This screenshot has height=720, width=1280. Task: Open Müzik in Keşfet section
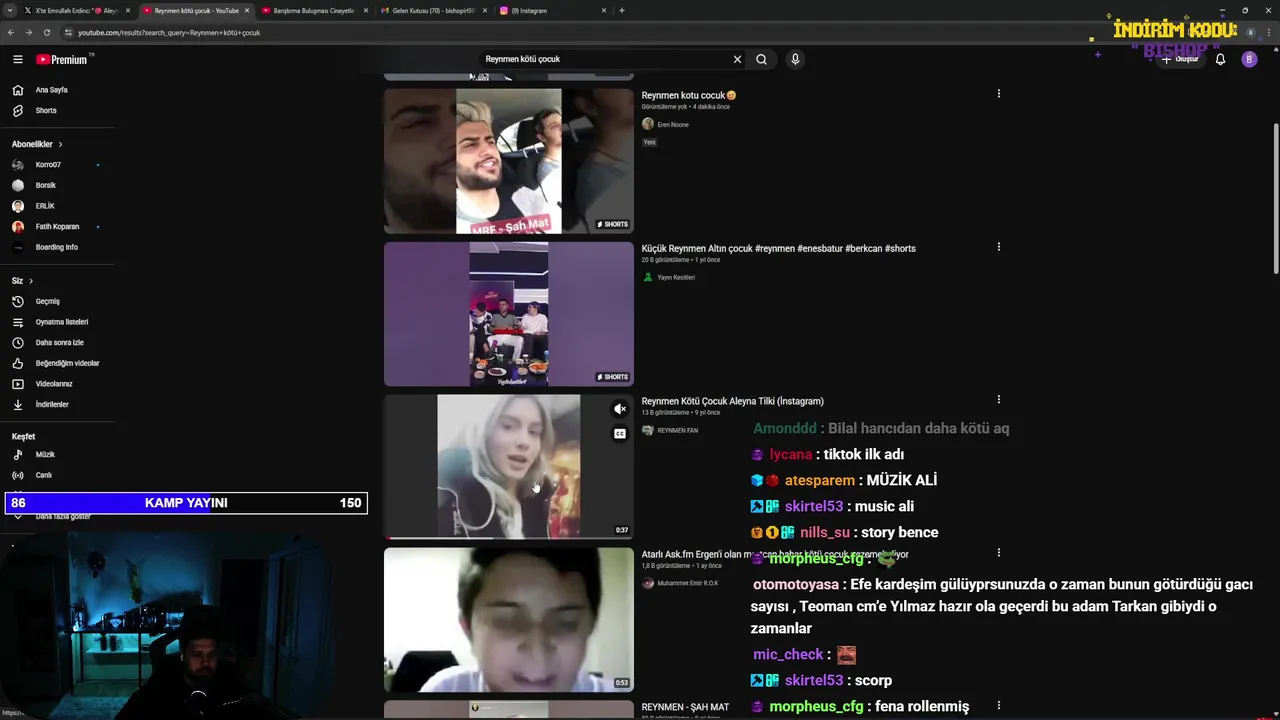tap(45, 455)
